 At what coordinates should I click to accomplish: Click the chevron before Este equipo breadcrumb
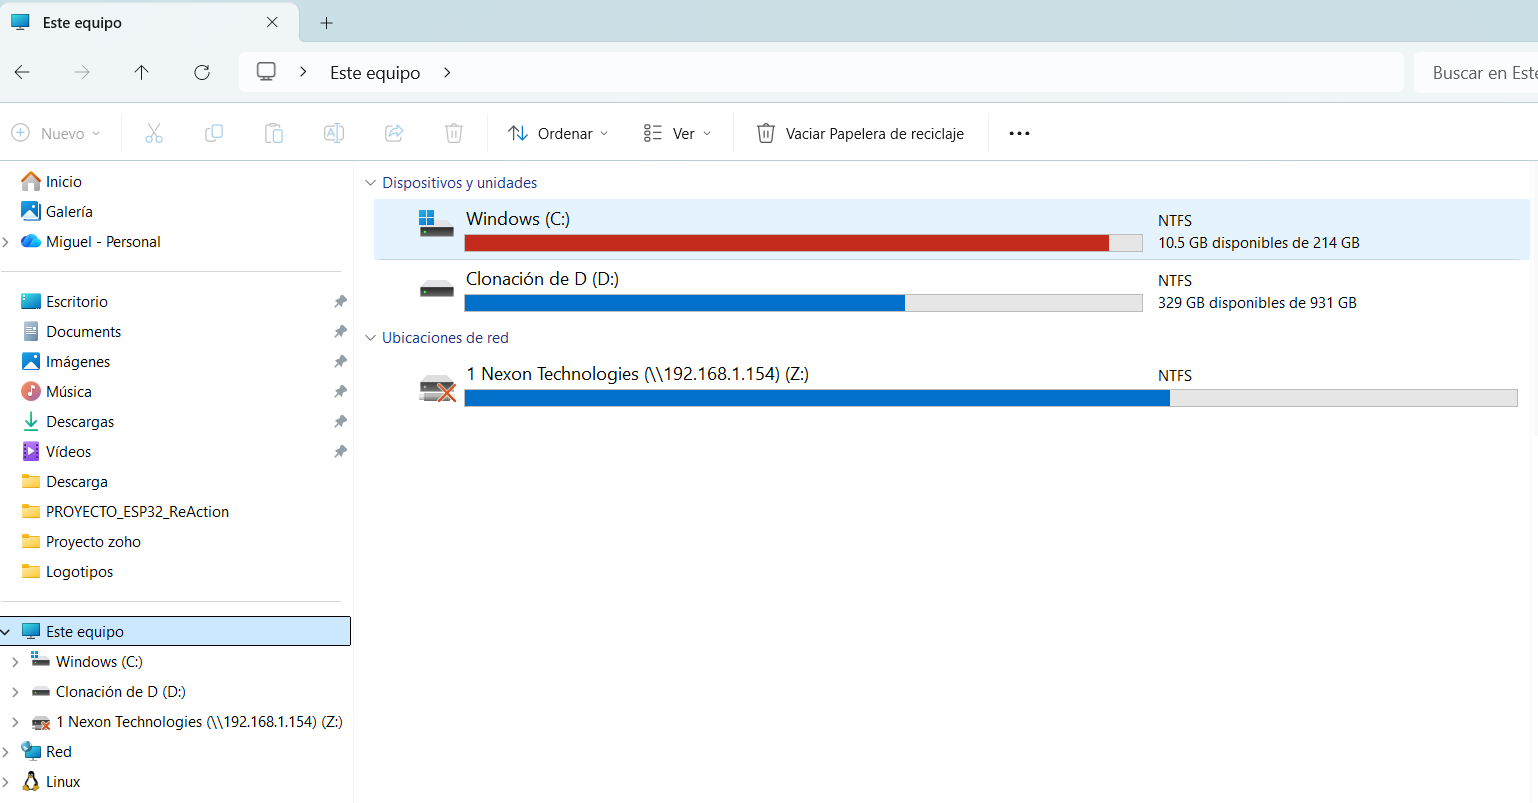(x=303, y=72)
